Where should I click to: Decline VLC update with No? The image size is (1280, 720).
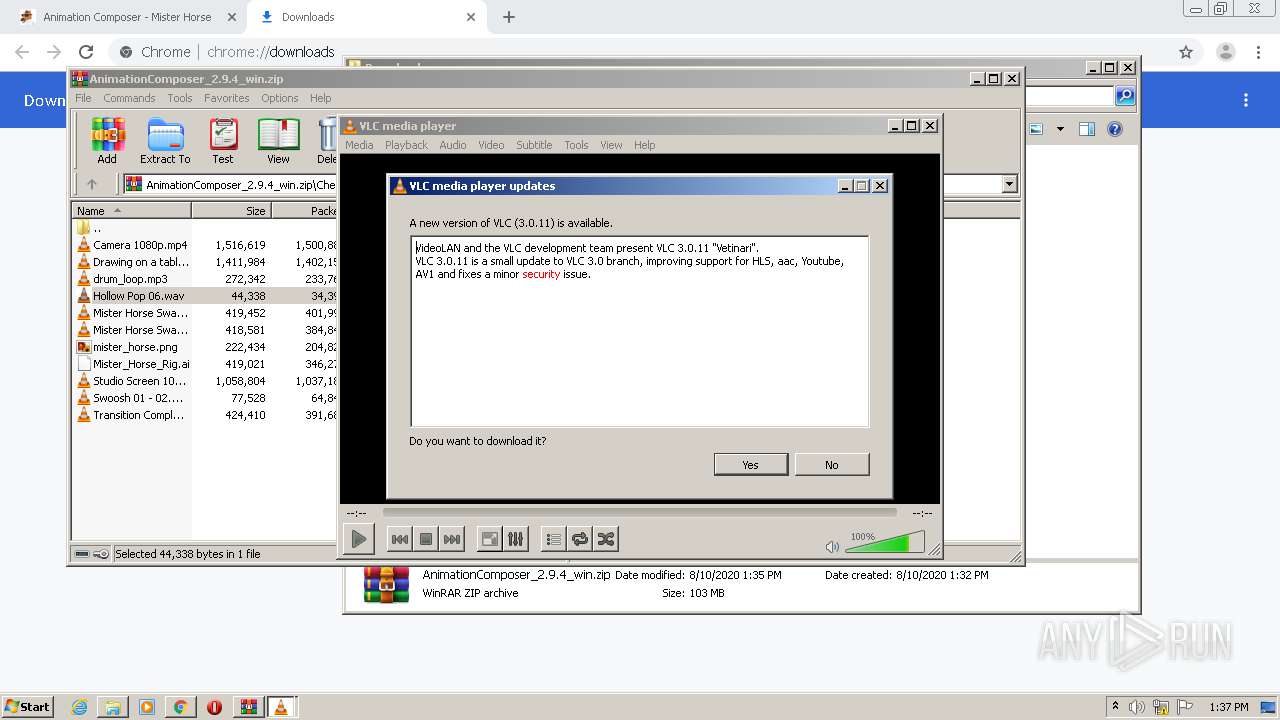pos(832,464)
